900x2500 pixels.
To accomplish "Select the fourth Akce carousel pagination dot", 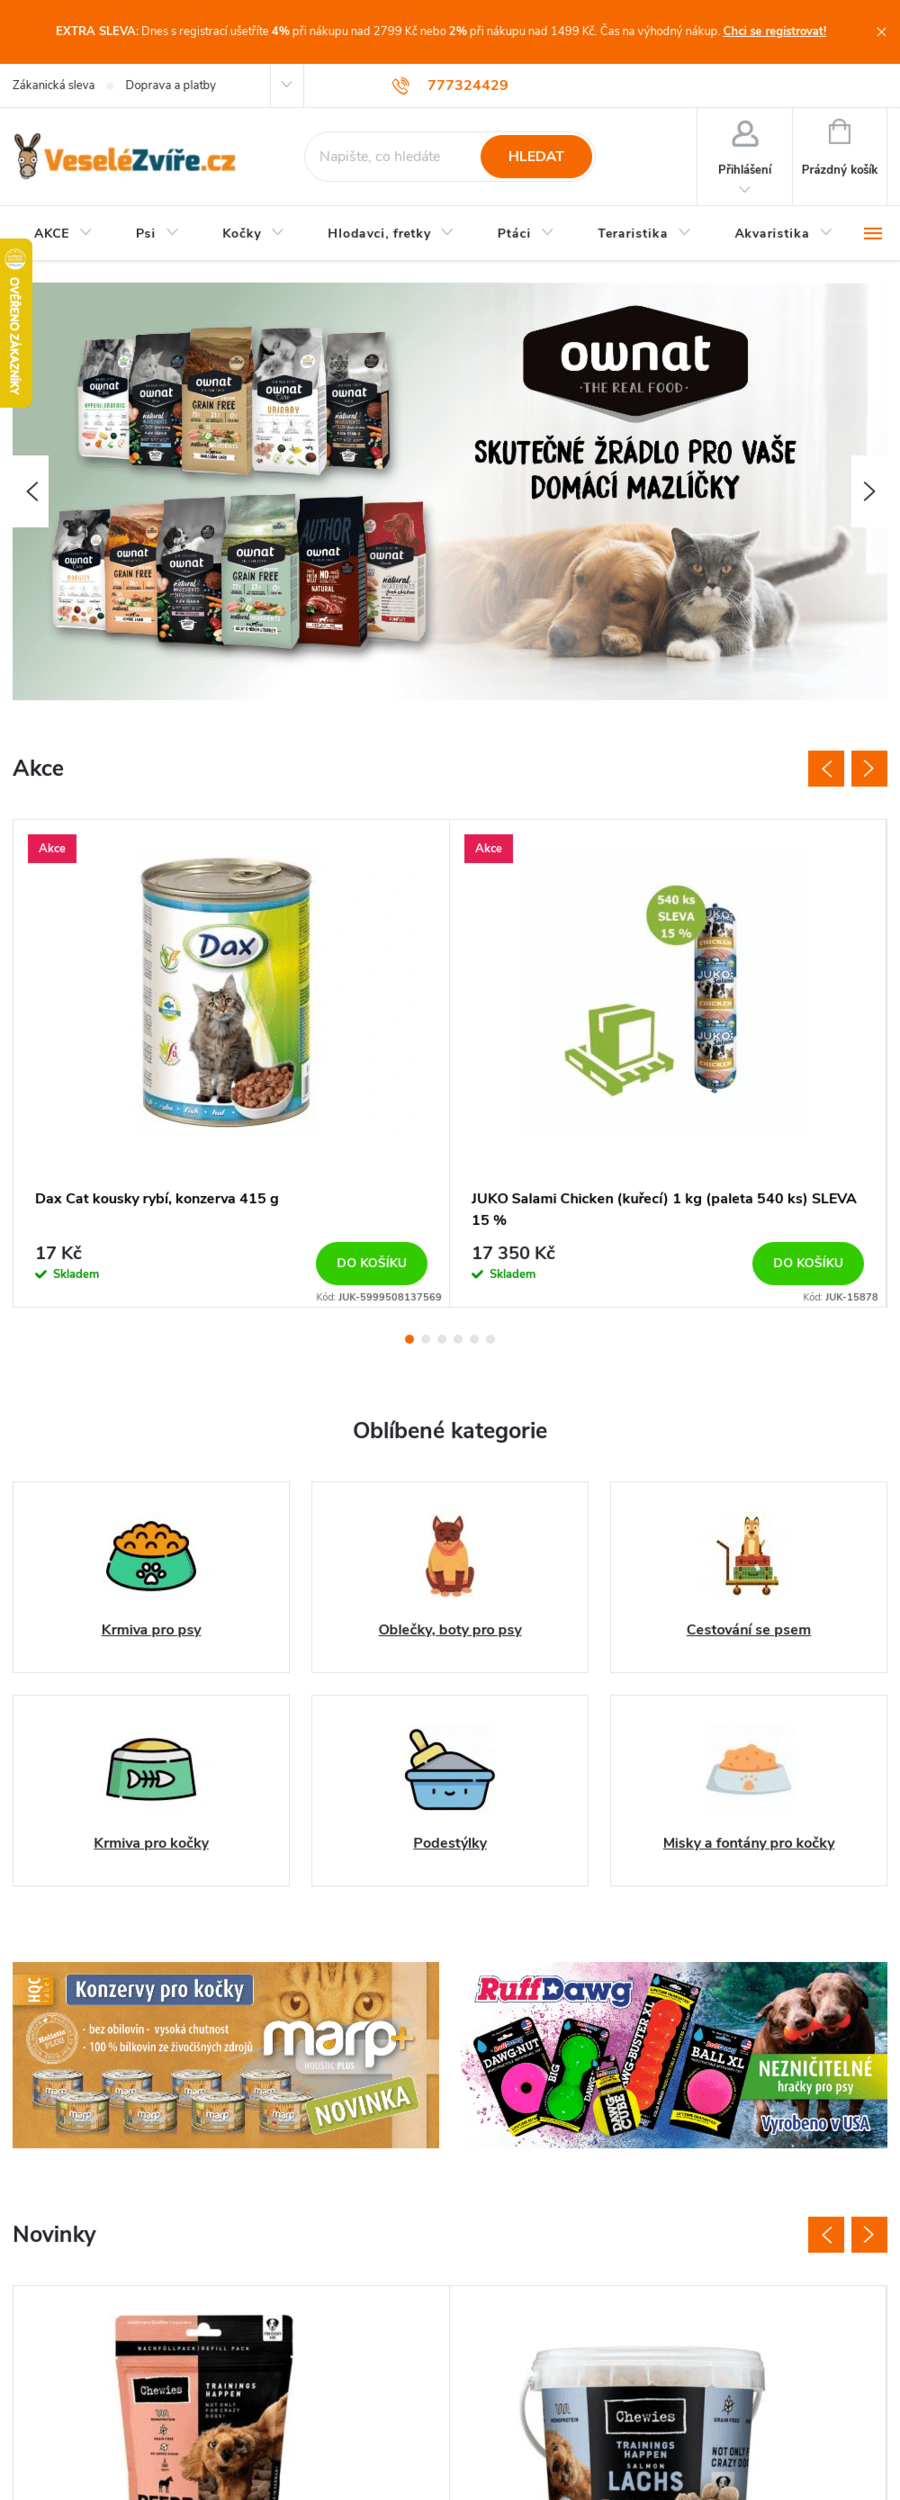I will [458, 1339].
